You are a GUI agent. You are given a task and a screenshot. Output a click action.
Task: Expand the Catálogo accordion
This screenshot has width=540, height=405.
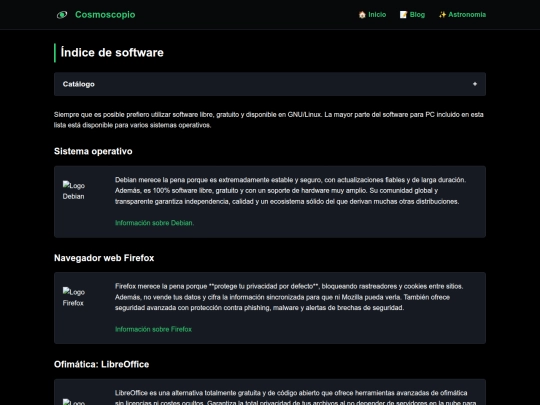[x=270, y=84]
